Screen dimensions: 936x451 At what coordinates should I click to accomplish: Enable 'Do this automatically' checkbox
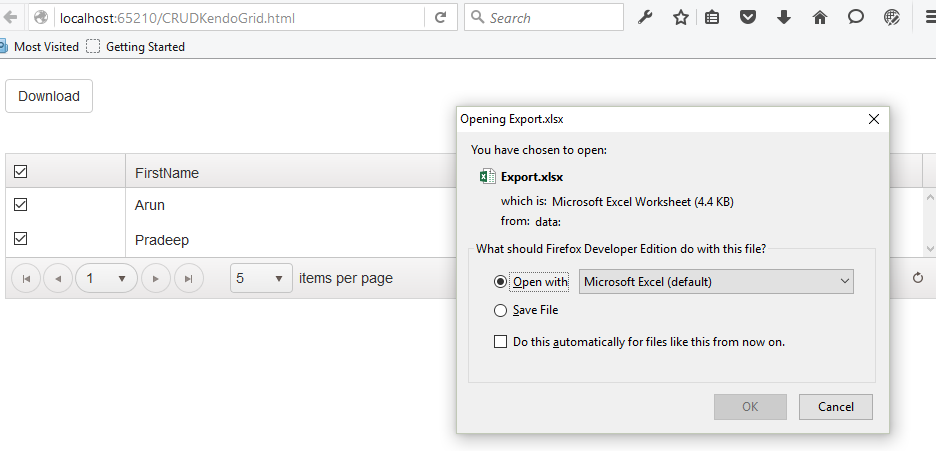[501, 342]
